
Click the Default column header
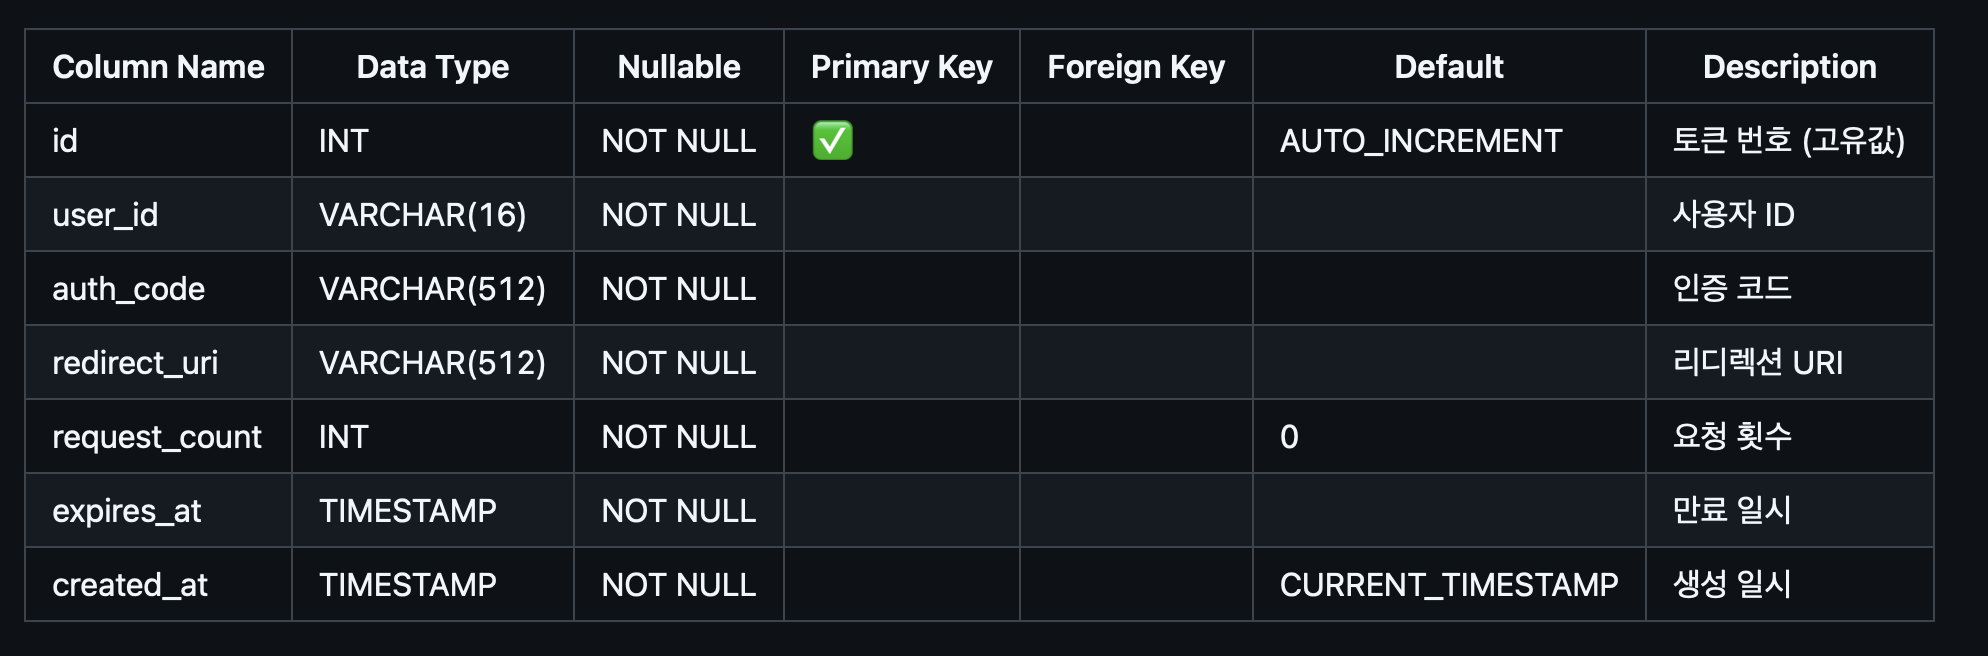coord(1449,67)
